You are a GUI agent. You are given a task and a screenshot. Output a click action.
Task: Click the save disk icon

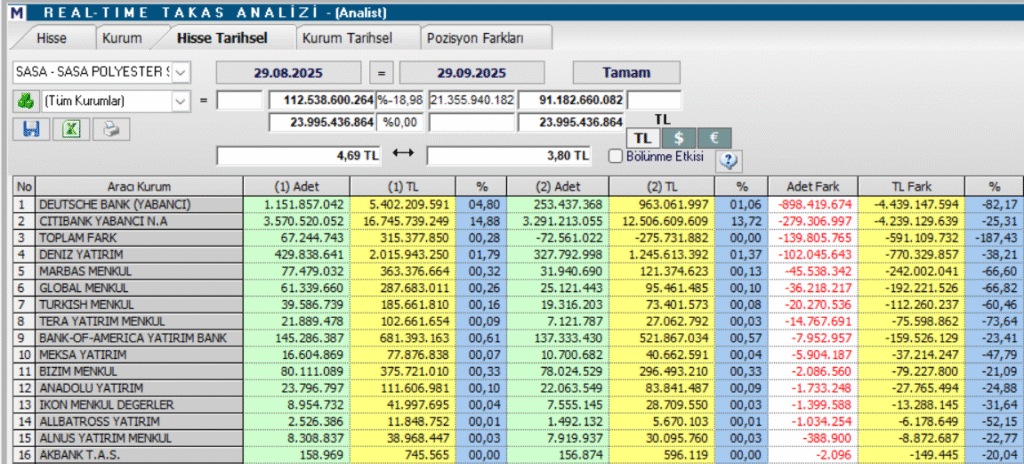pyautogui.click(x=29, y=128)
